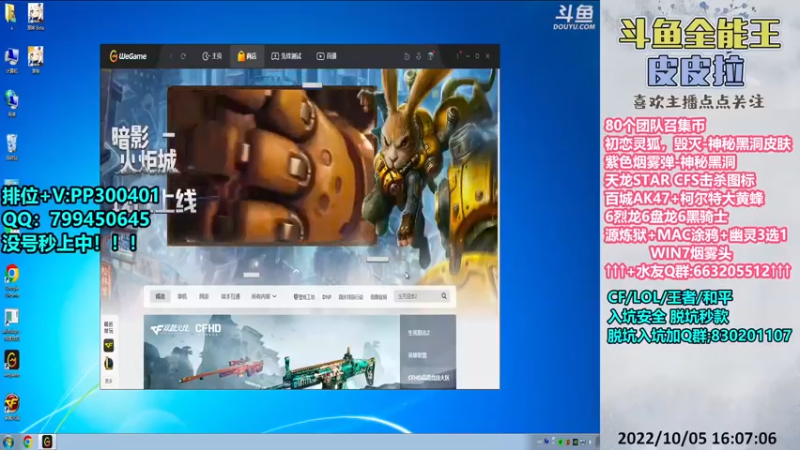Click the WeGame icon on taskbar

point(47,442)
